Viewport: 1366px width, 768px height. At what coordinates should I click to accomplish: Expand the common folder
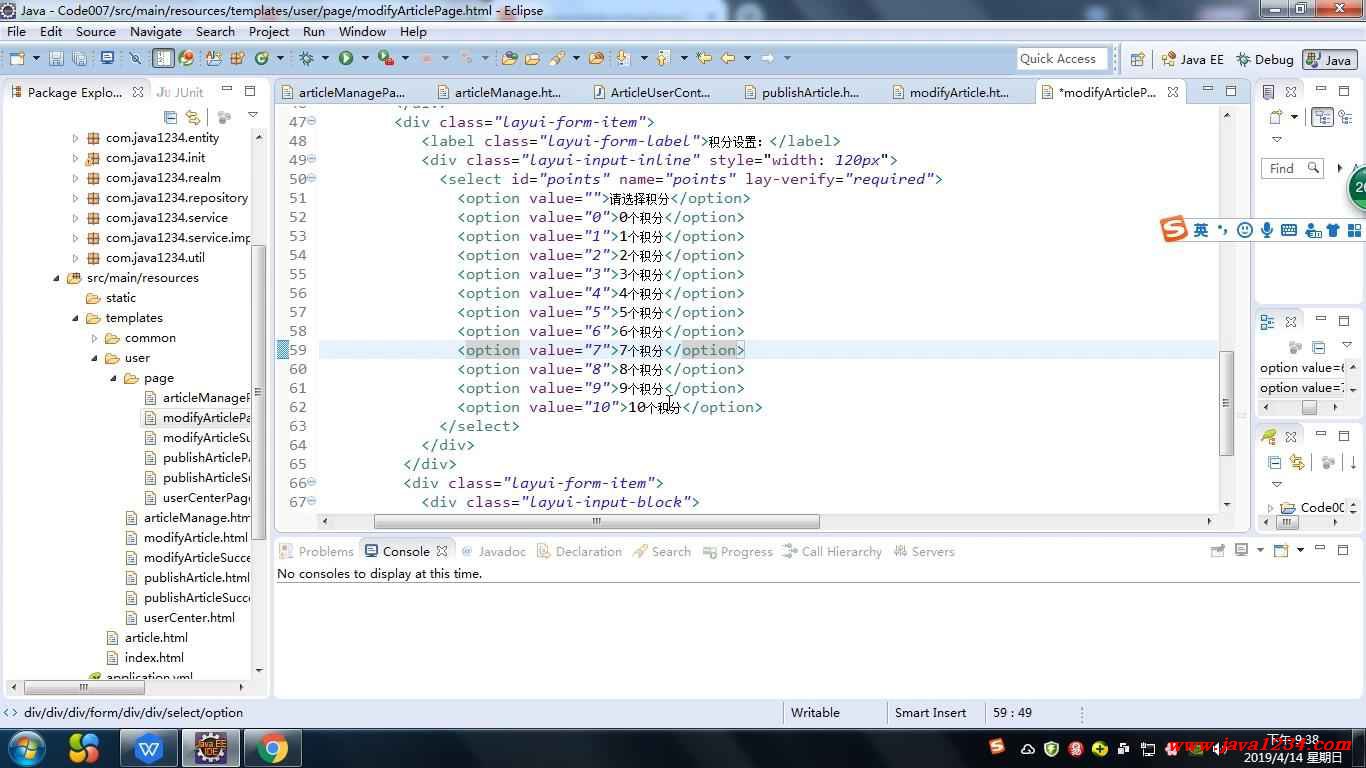(94, 338)
